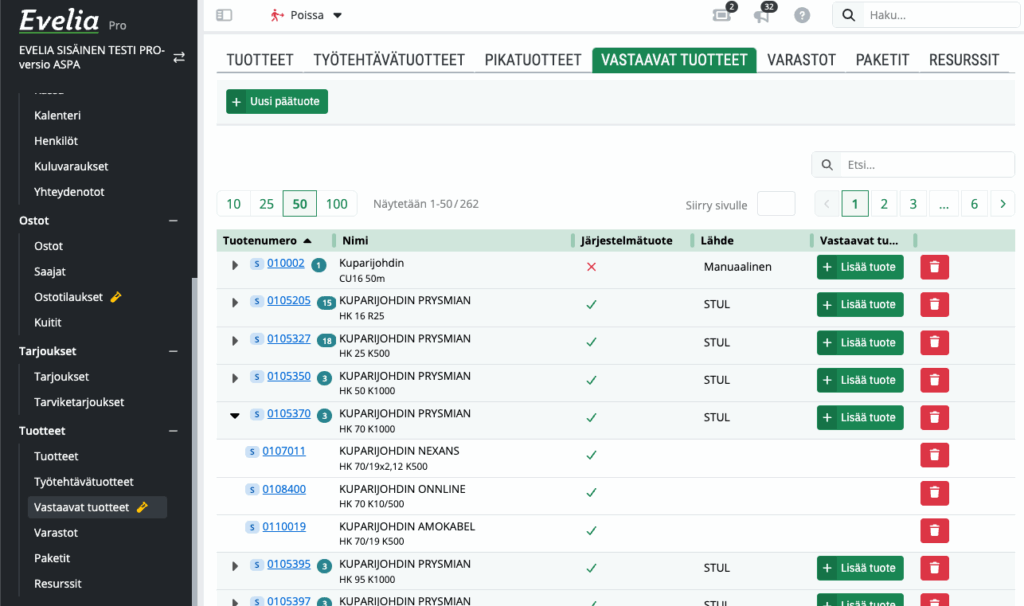Delete row 0107011 with trash icon
Screen dimensions: 1024x606
[934, 455]
